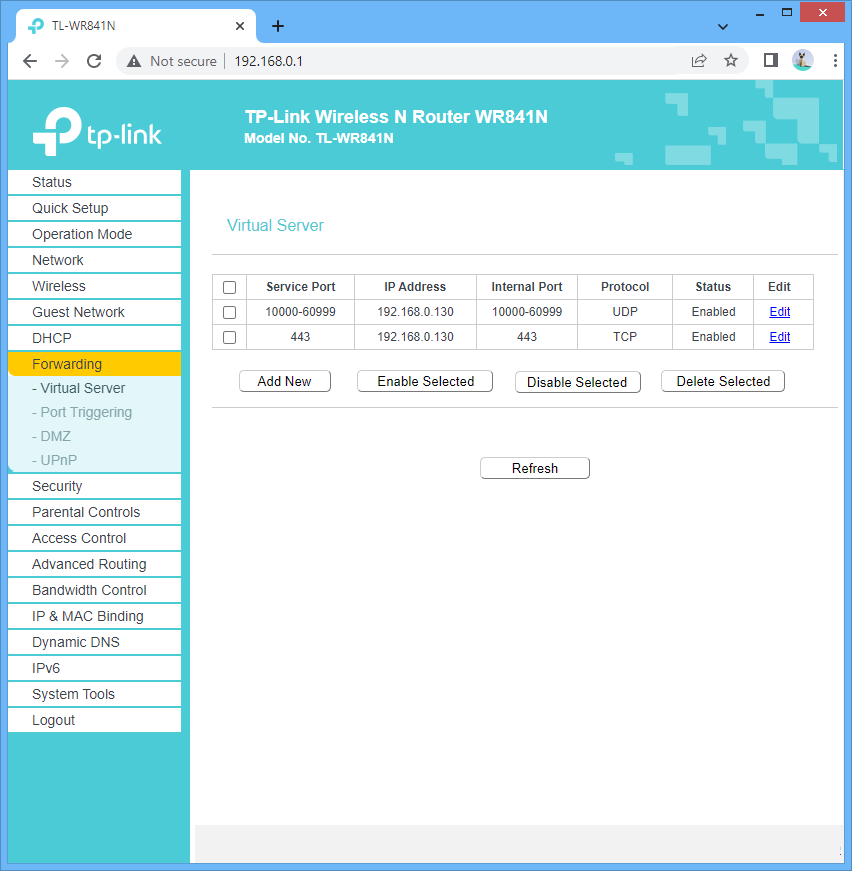Screen dimensions: 852x871
Task: Check the 10000-60999 UDP rule checkbox
Action: (x=229, y=312)
